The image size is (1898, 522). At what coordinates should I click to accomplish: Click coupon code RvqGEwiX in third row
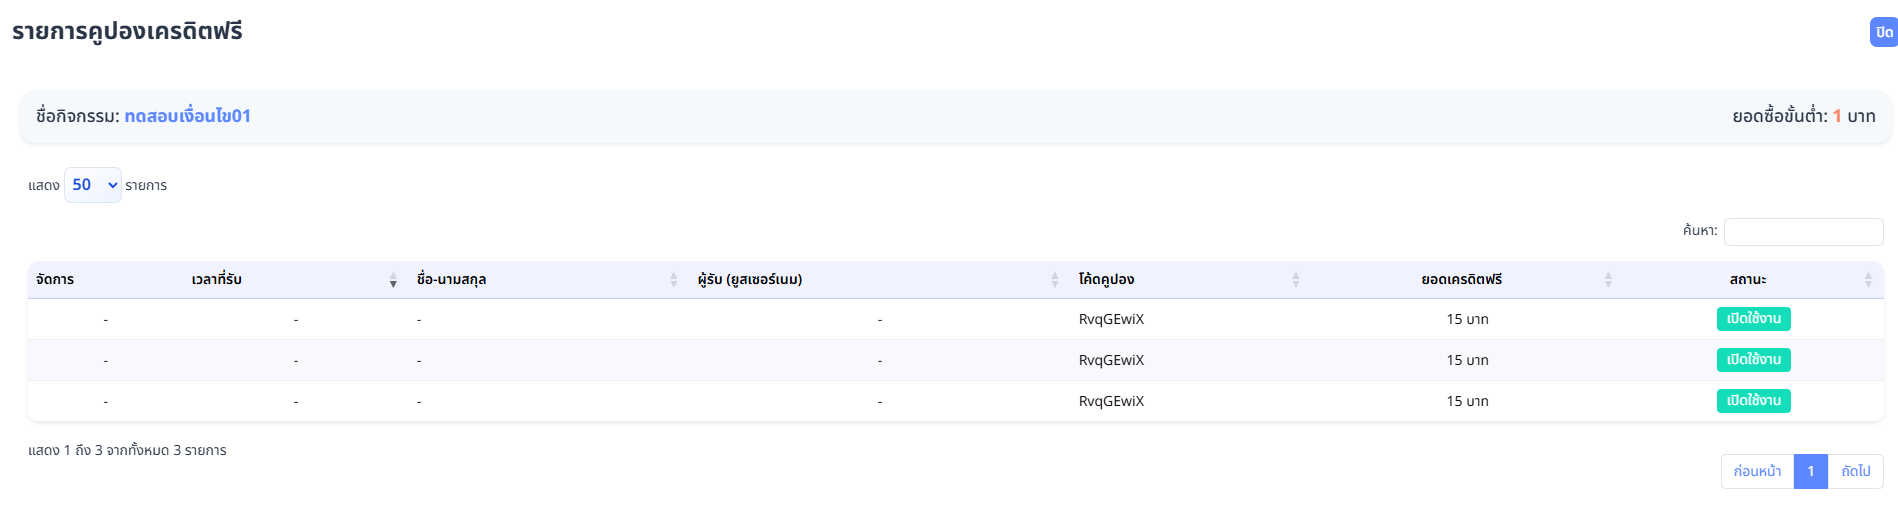[x=1111, y=401]
